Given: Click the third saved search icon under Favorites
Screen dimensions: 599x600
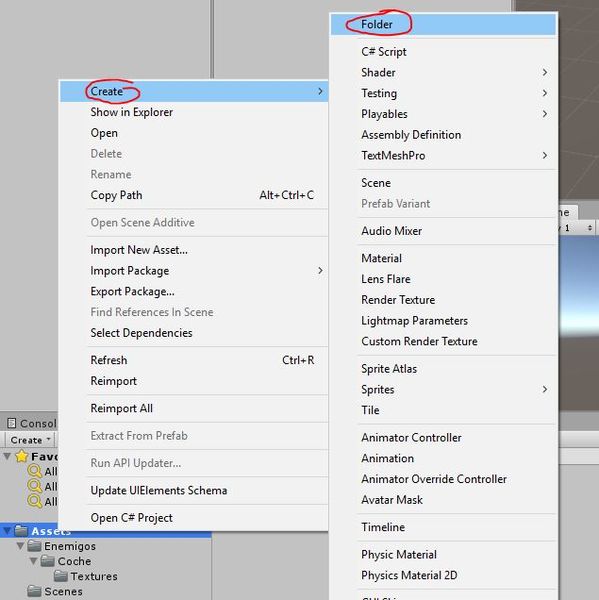Looking at the screenshot, I should [35, 501].
